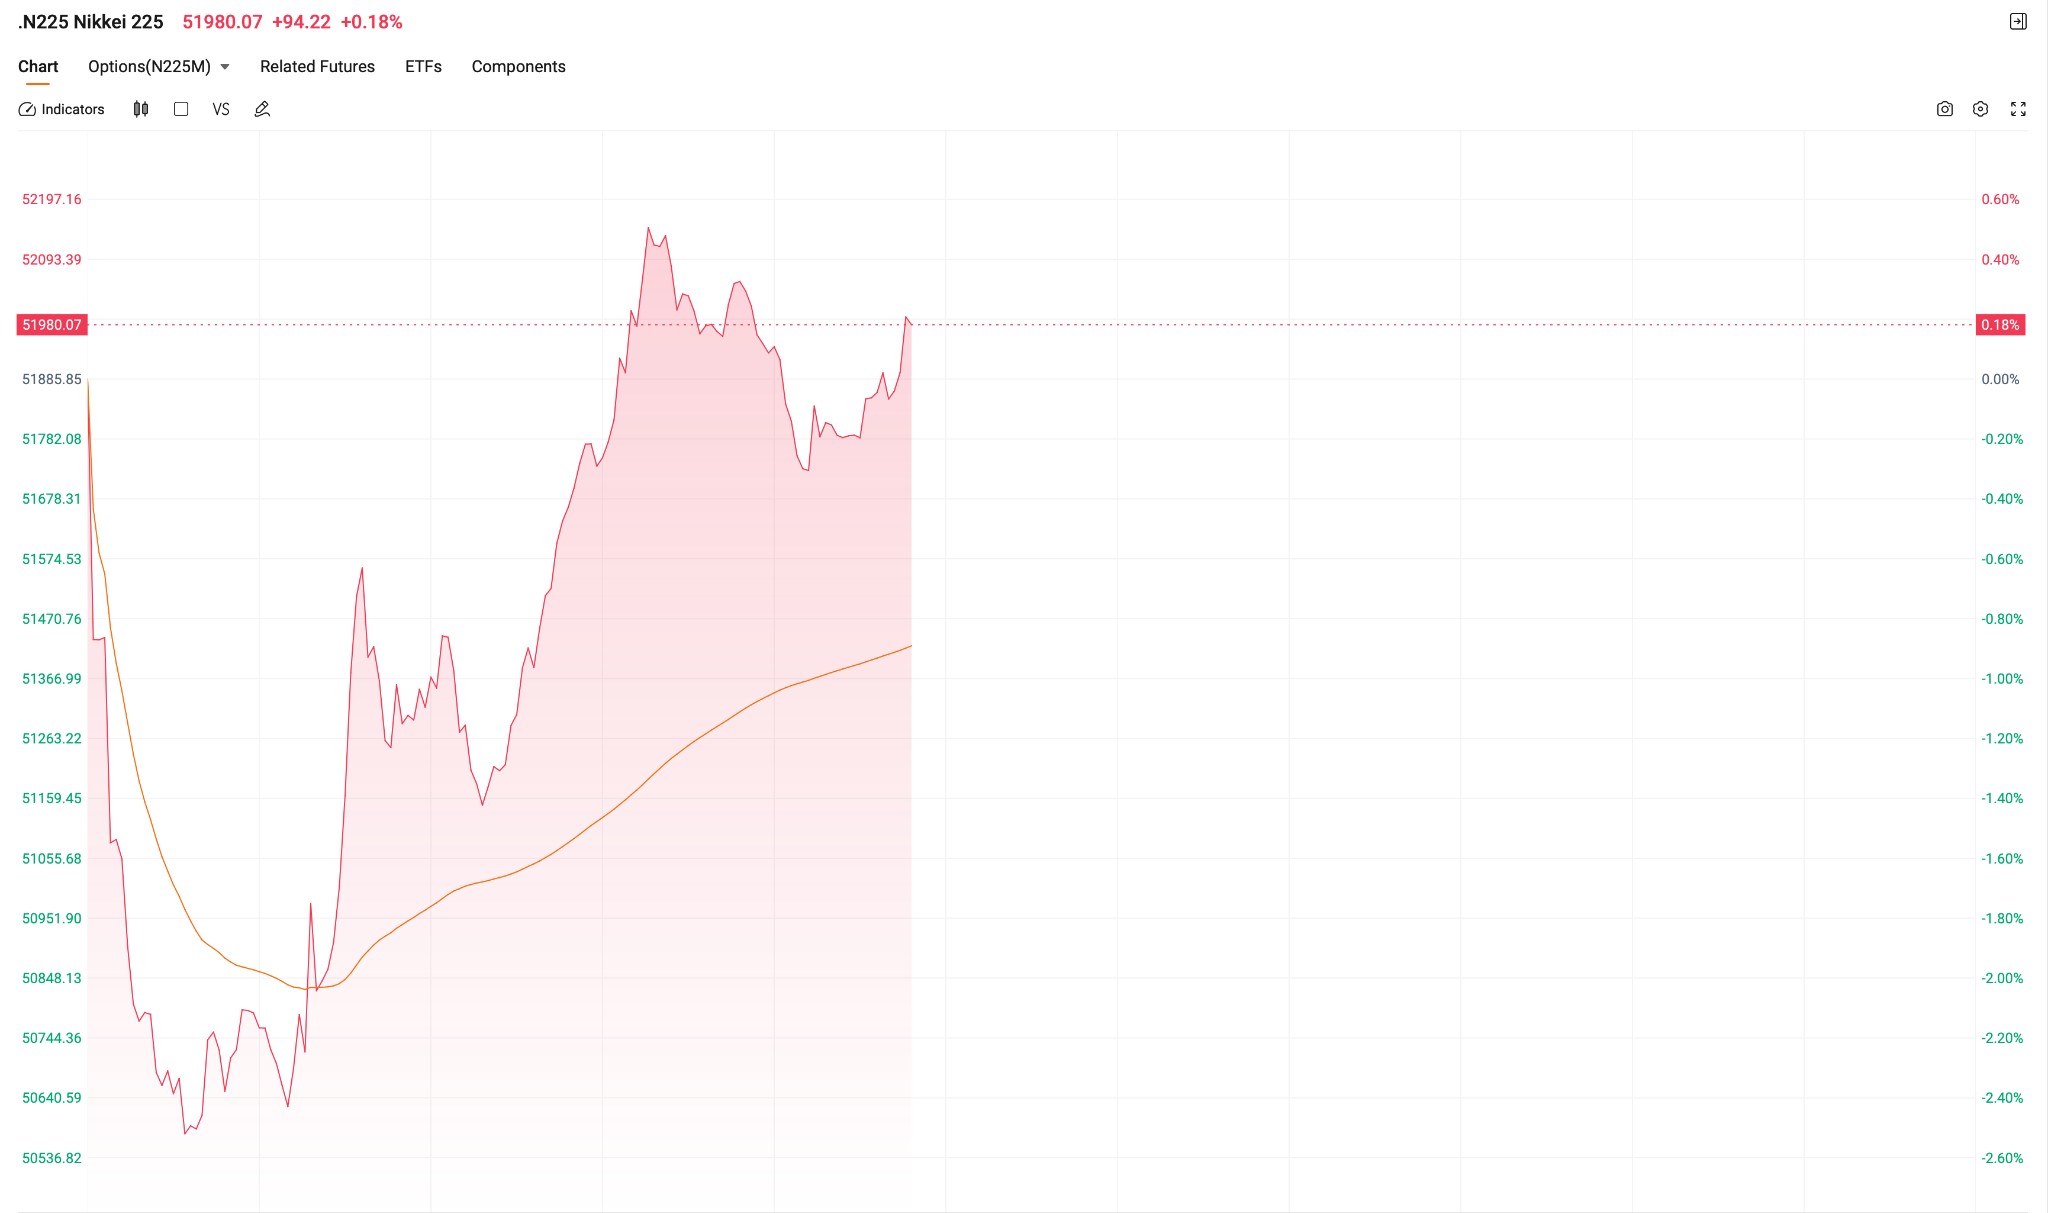Select the Chart tab label
The image size is (2048, 1213).
tap(38, 66)
